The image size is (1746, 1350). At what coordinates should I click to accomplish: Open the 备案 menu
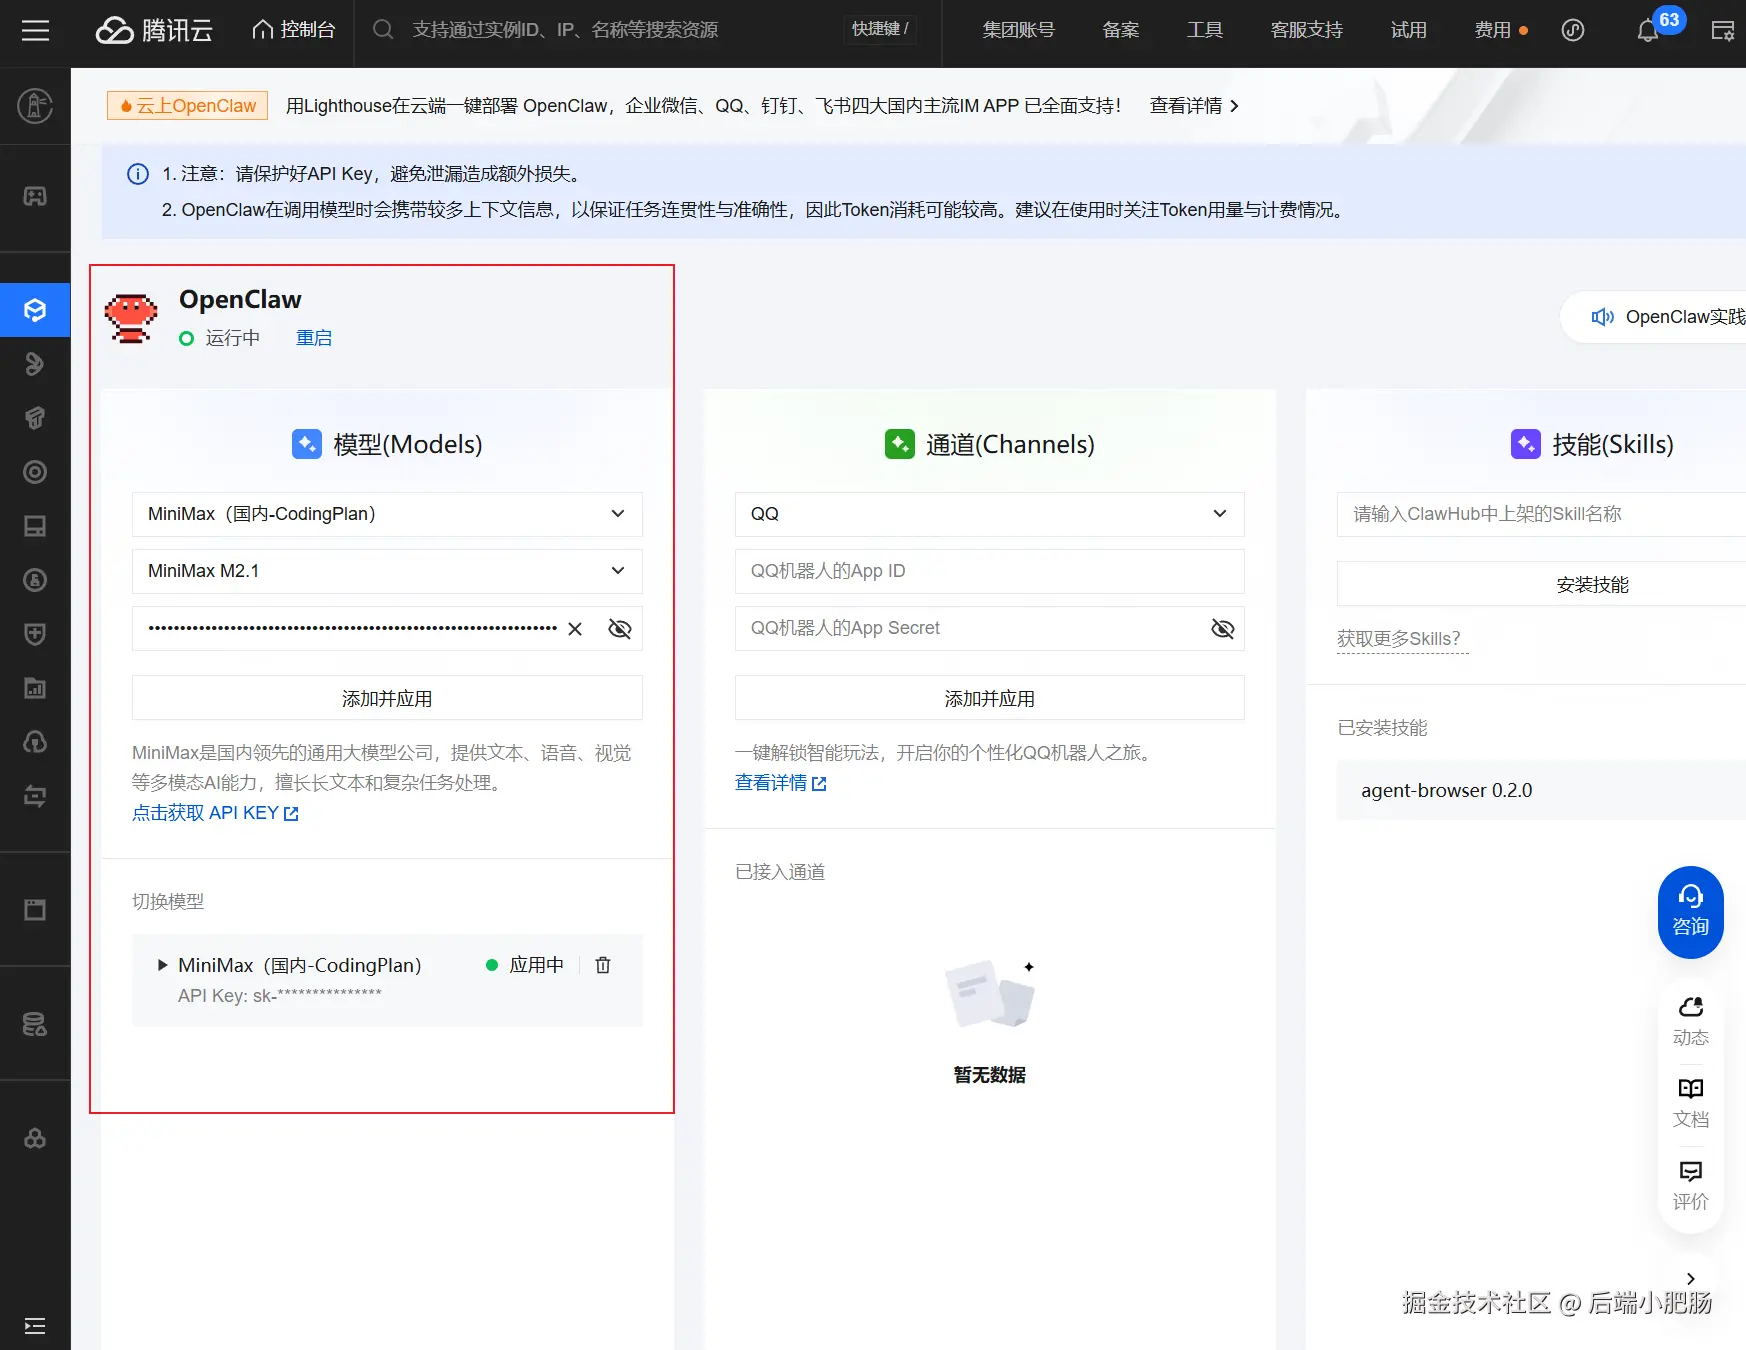coord(1121,30)
